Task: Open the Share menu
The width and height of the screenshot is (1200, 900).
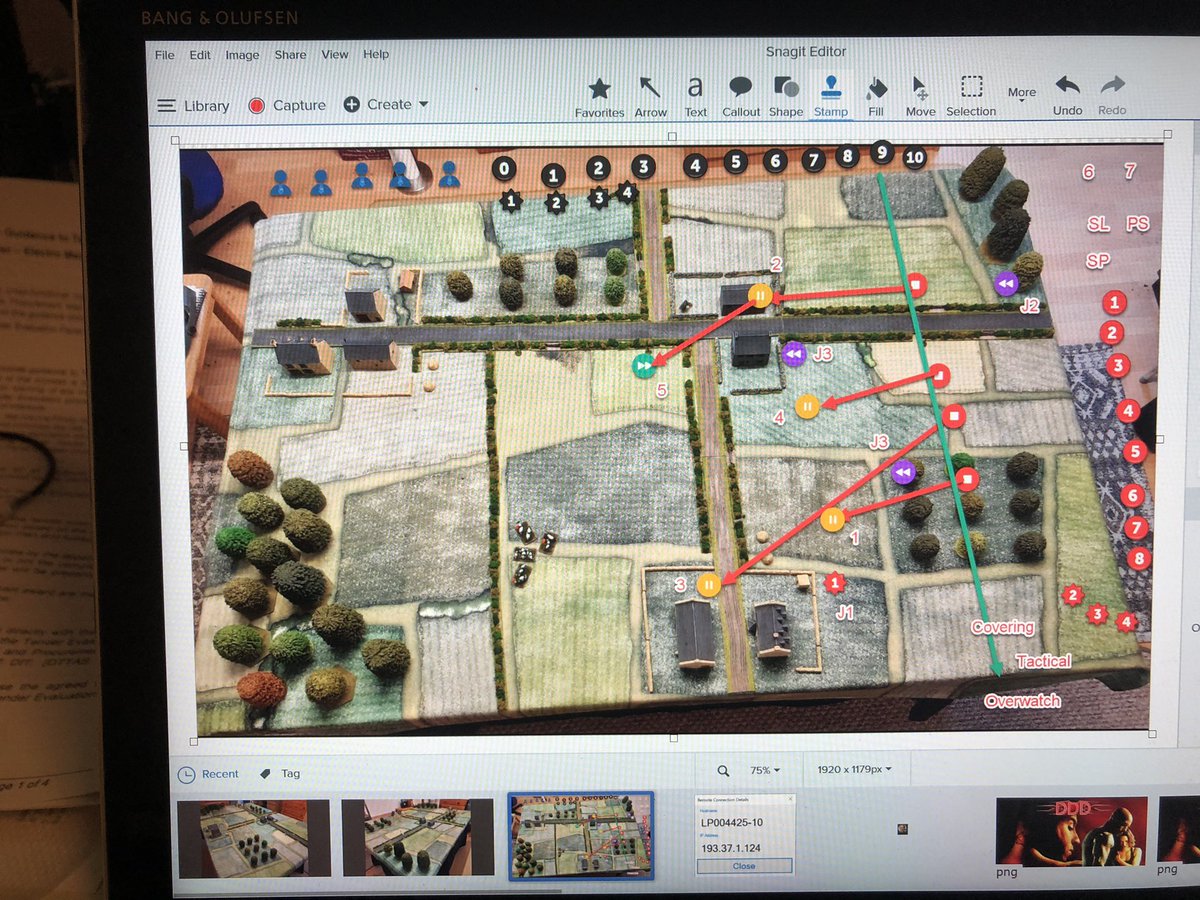Action: (x=290, y=55)
